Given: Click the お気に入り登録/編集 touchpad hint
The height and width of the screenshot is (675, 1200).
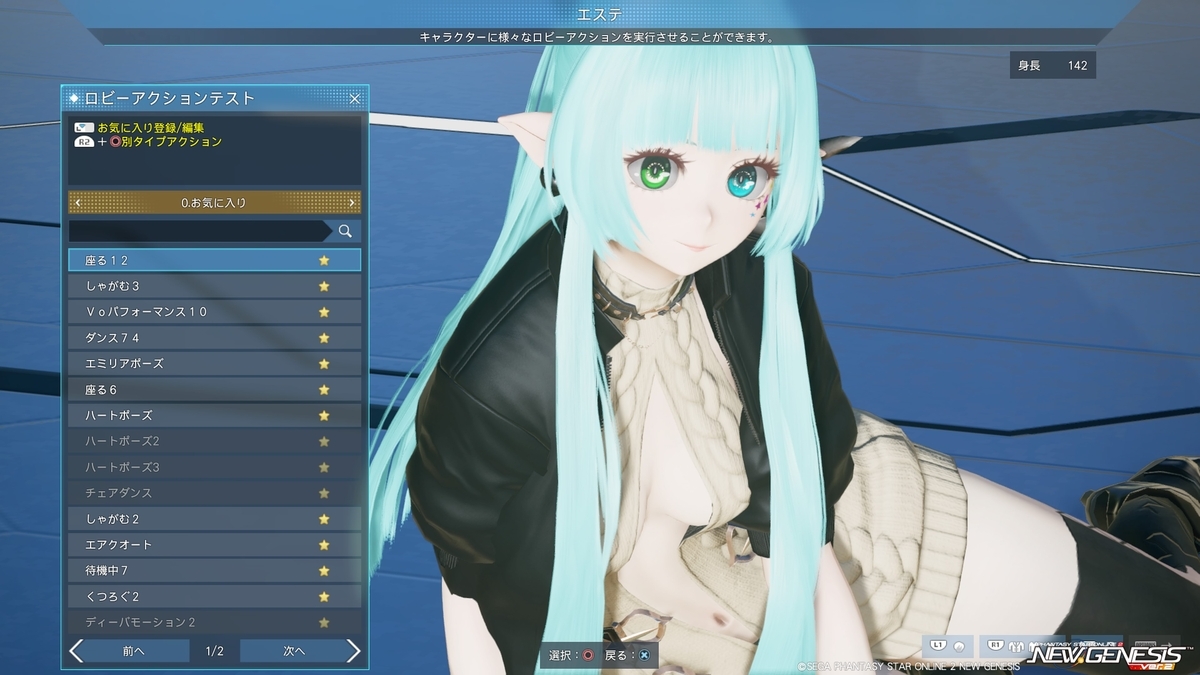Looking at the screenshot, I should (x=139, y=128).
